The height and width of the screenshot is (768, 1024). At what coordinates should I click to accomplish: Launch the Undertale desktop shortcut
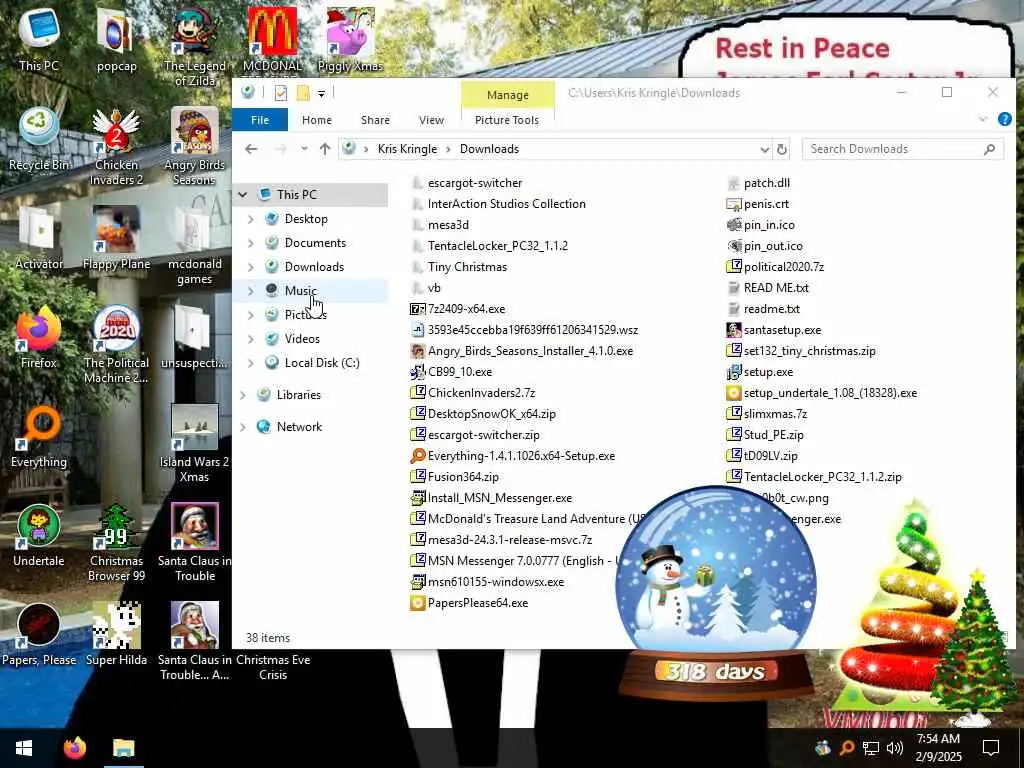click(39, 535)
